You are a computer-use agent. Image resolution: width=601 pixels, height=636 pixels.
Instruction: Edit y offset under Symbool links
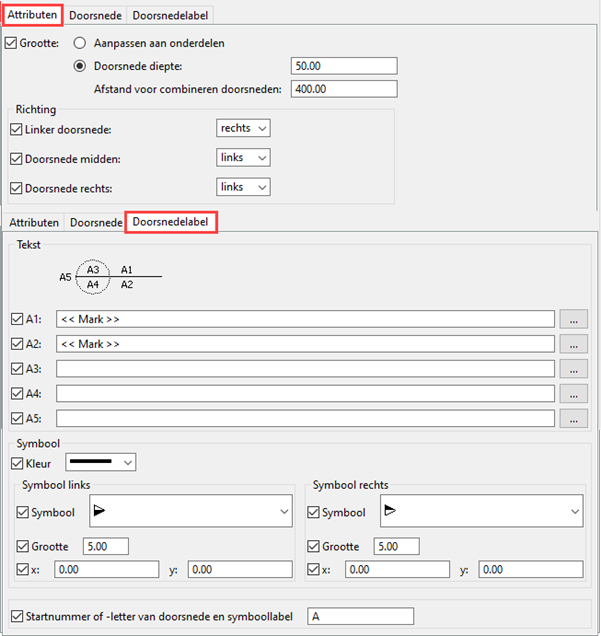240,569
